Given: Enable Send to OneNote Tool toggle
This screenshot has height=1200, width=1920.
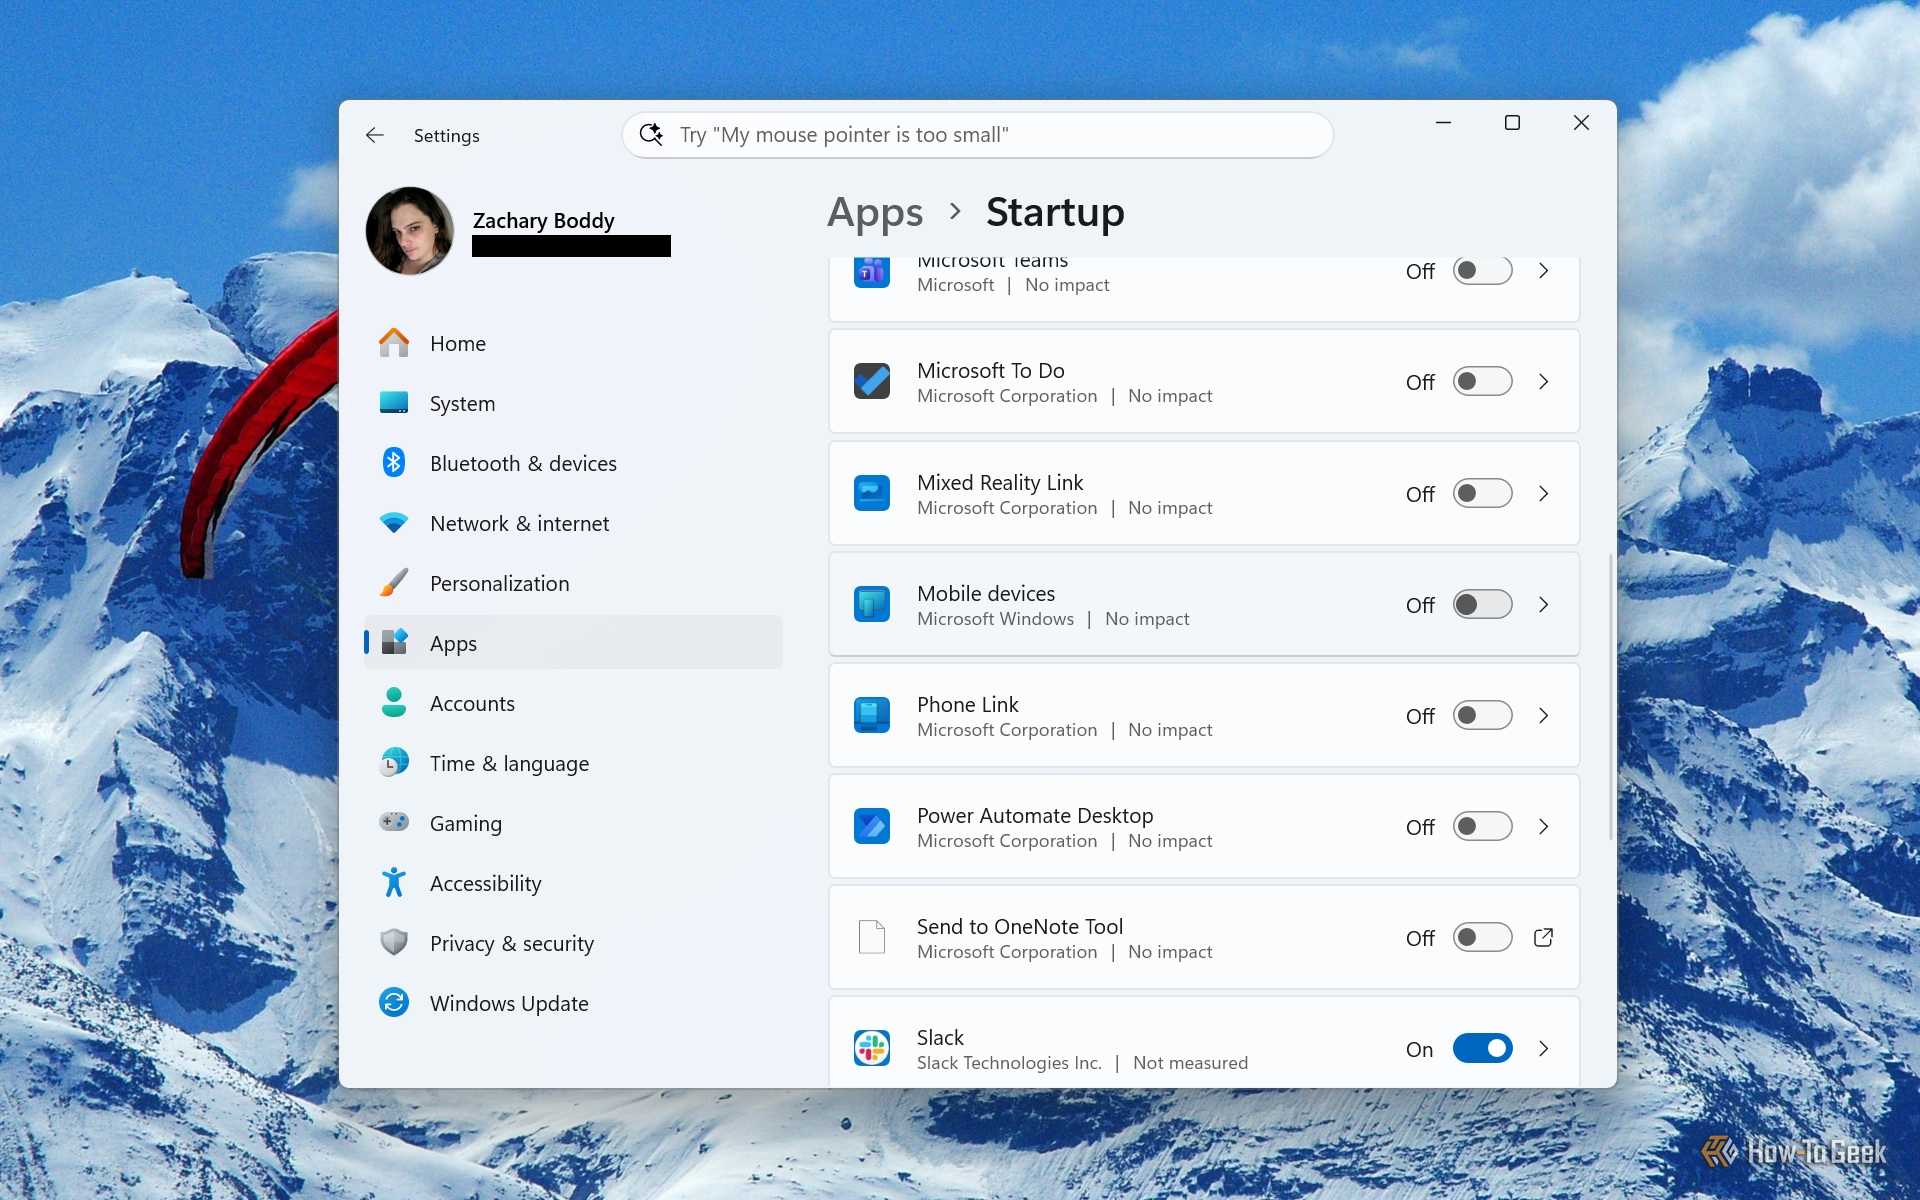Looking at the screenshot, I should coord(1482,937).
